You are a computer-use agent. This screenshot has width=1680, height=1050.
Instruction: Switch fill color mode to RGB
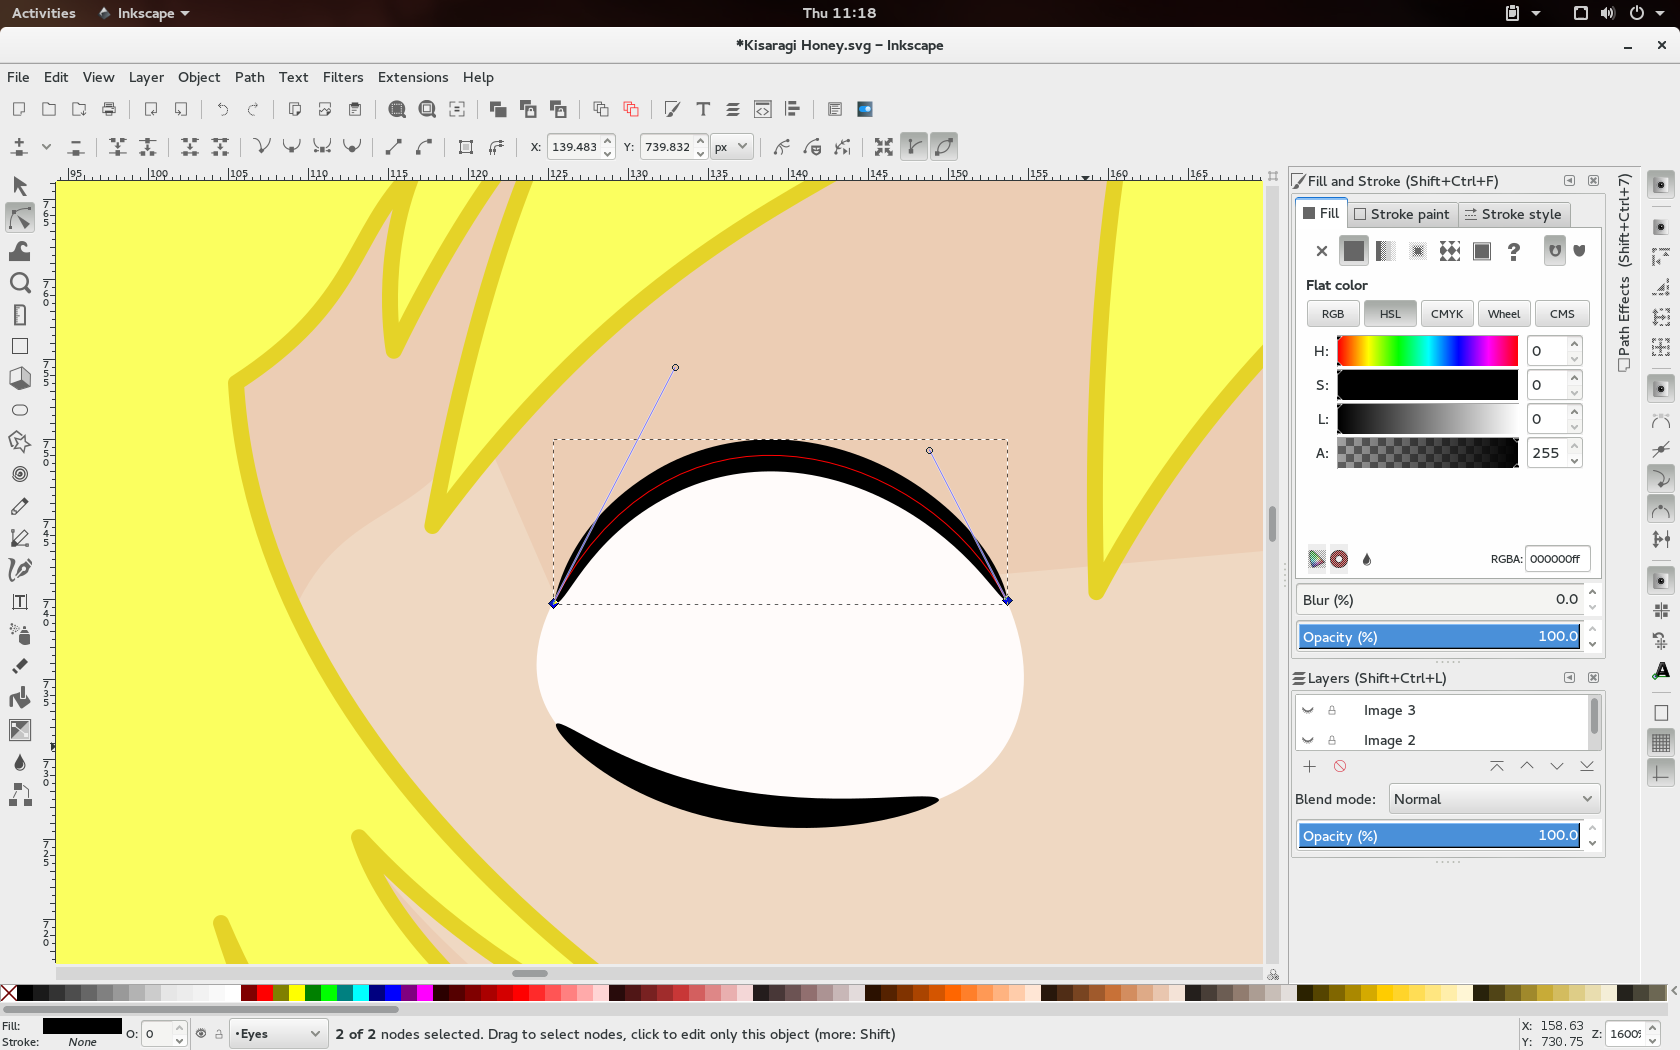pyautogui.click(x=1332, y=313)
